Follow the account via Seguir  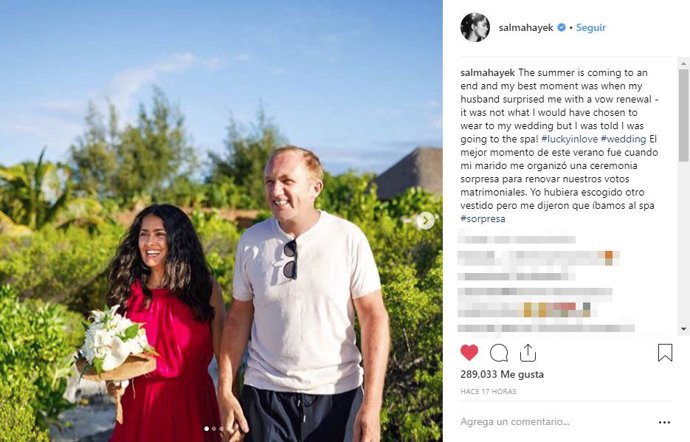(591, 27)
